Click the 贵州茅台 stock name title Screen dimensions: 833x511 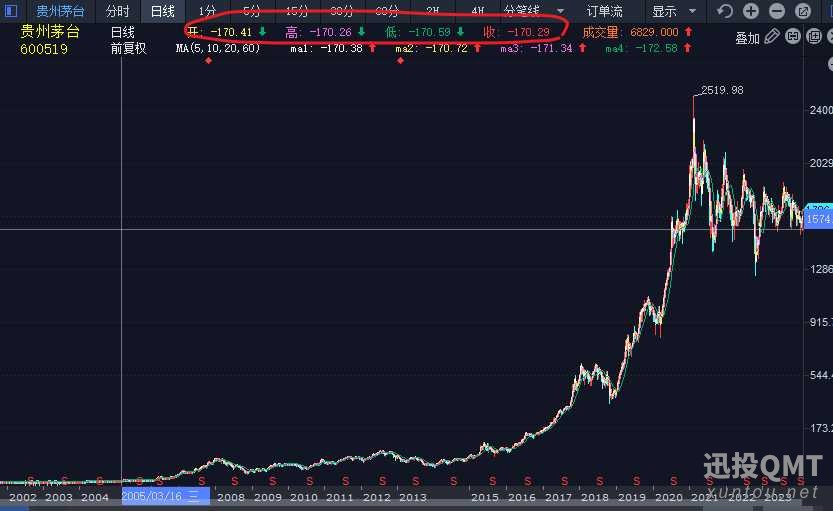pyautogui.click(x=50, y=31)
